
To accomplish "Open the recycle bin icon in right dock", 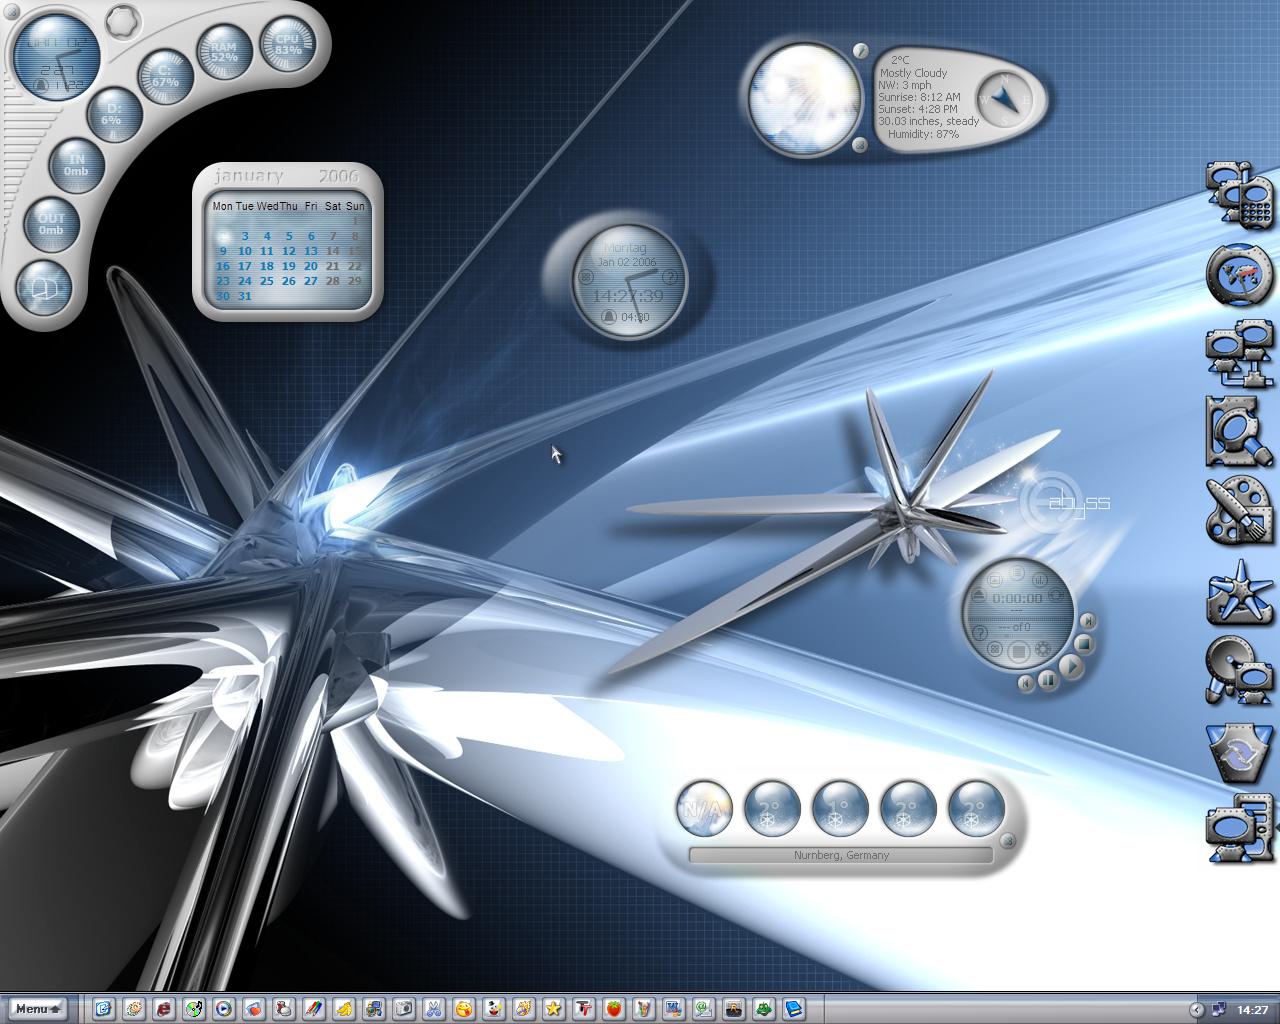I will tap(1239, 753).
